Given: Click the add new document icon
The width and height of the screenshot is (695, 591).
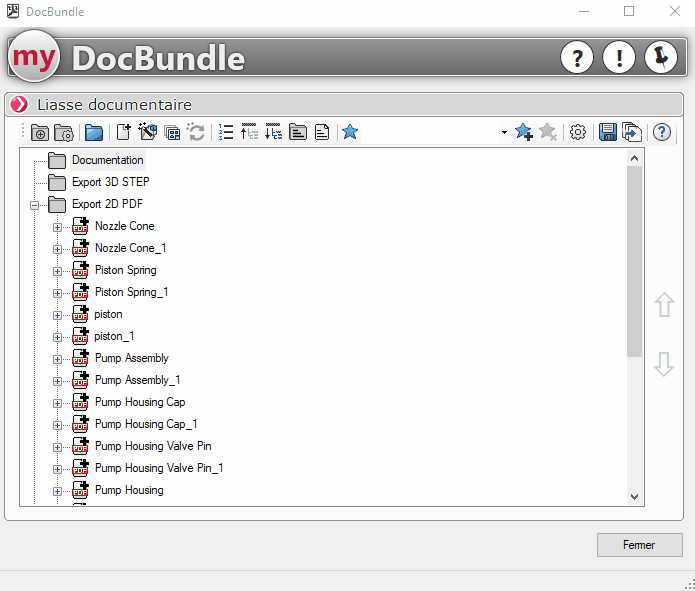Looking at the screenshot, I should pos(124,132).
